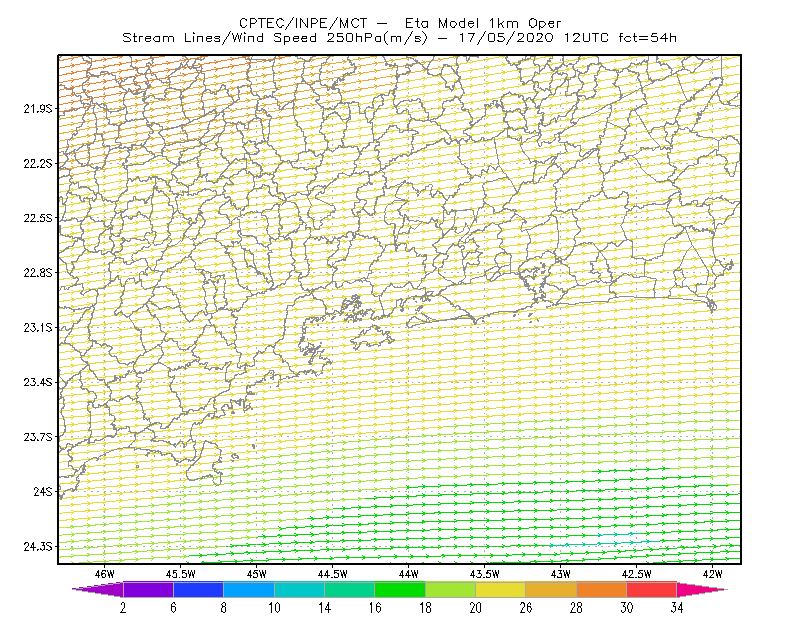Click the color bar value '14'
Image resolution: width=800 pixels, height=618 pixels.
324,608
